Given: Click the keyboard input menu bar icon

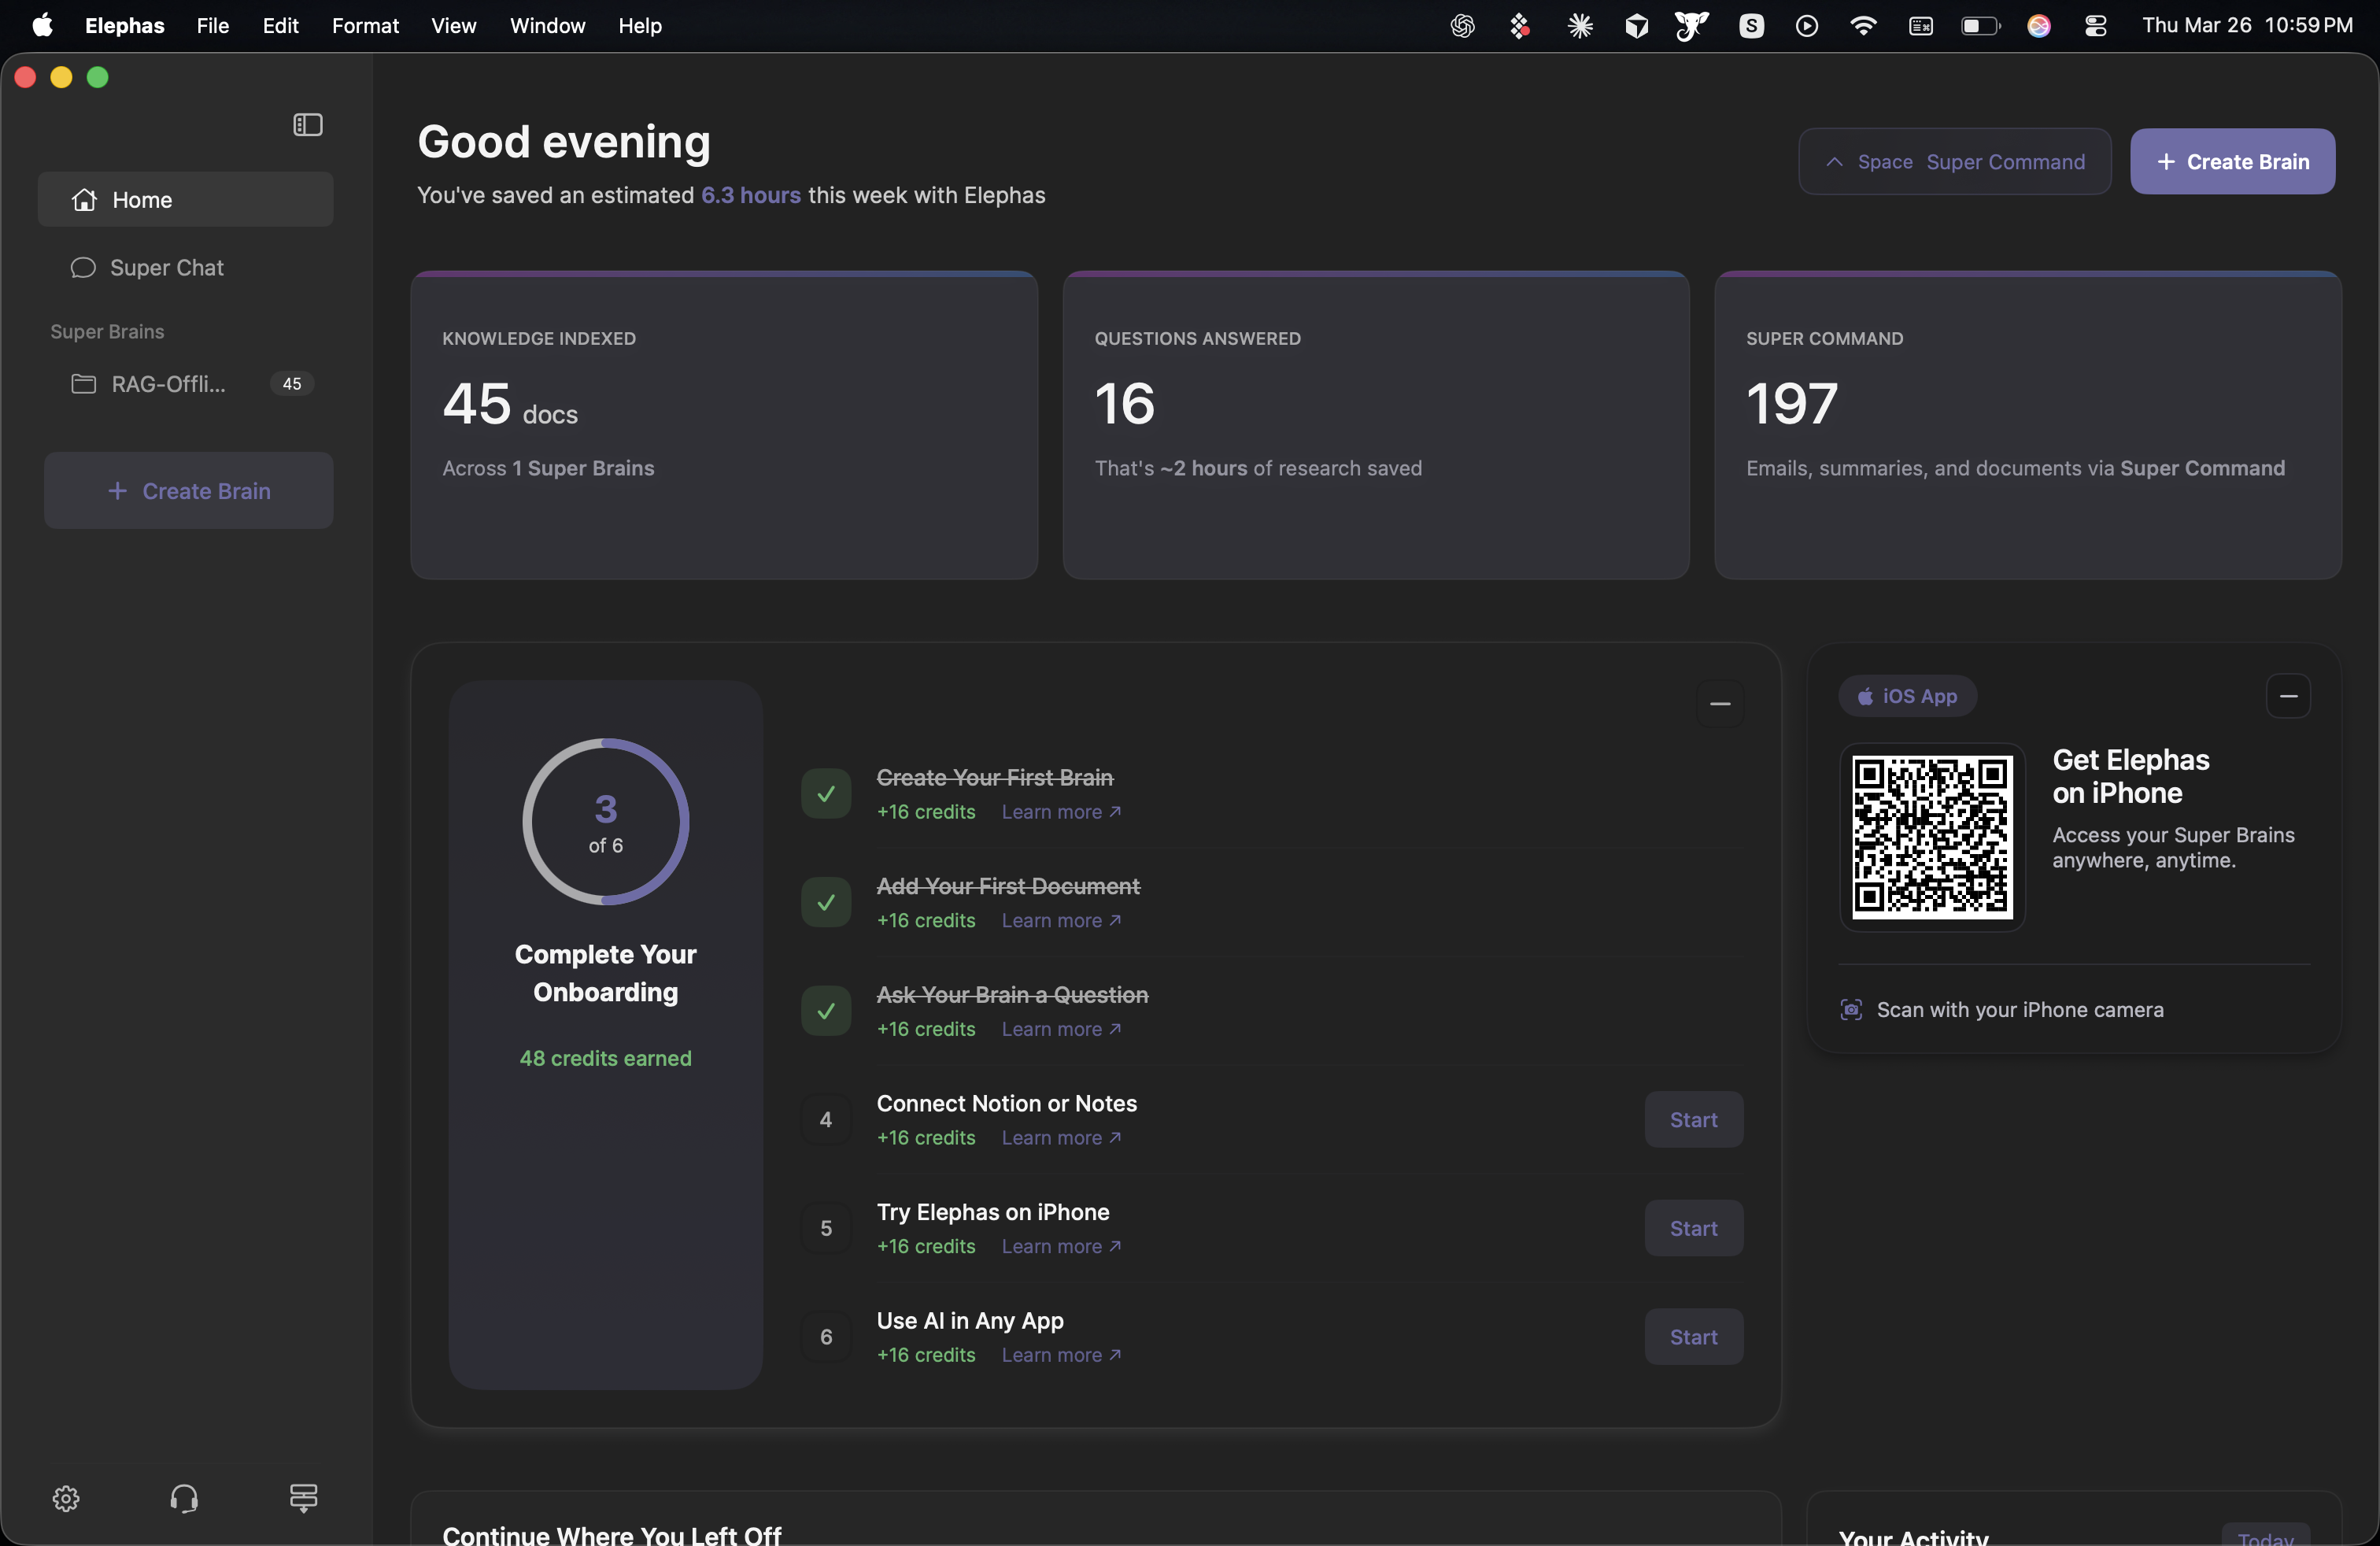Looking at the screenshot, I should coord(1920,26).
